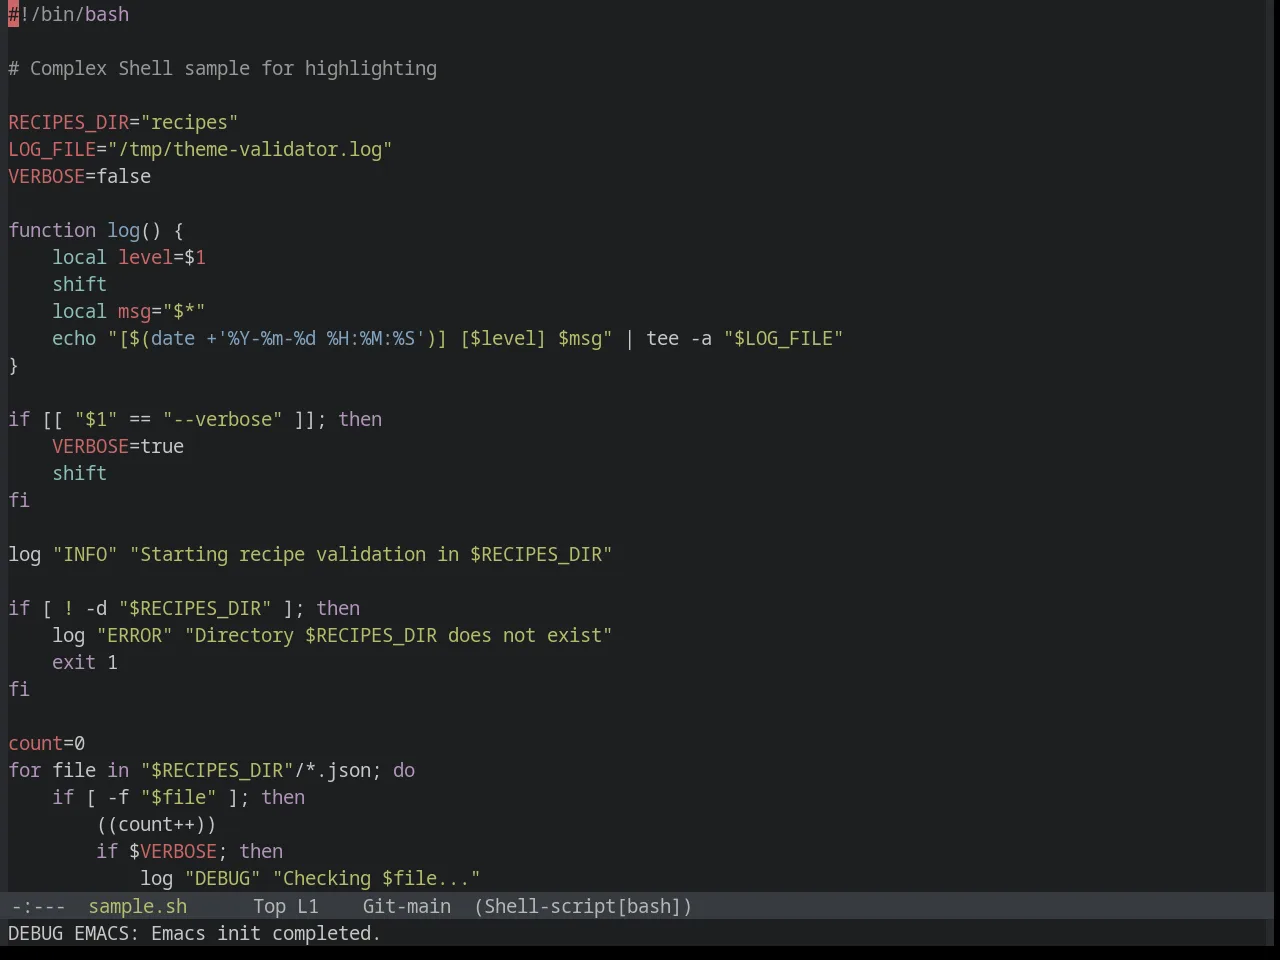
Task: Click the minibuffer message area
Action: click(640, 933)
